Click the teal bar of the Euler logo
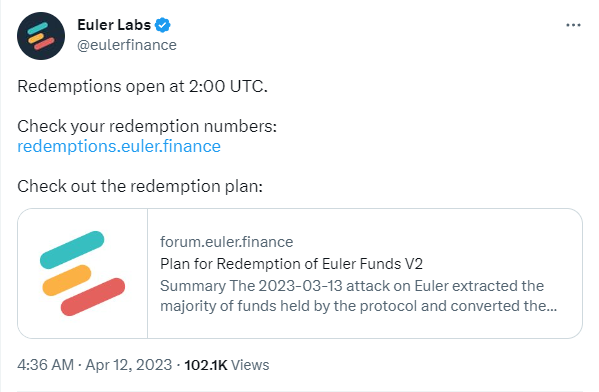The height and width of the screenshot is (392, 599). click(x=72, y=250)
